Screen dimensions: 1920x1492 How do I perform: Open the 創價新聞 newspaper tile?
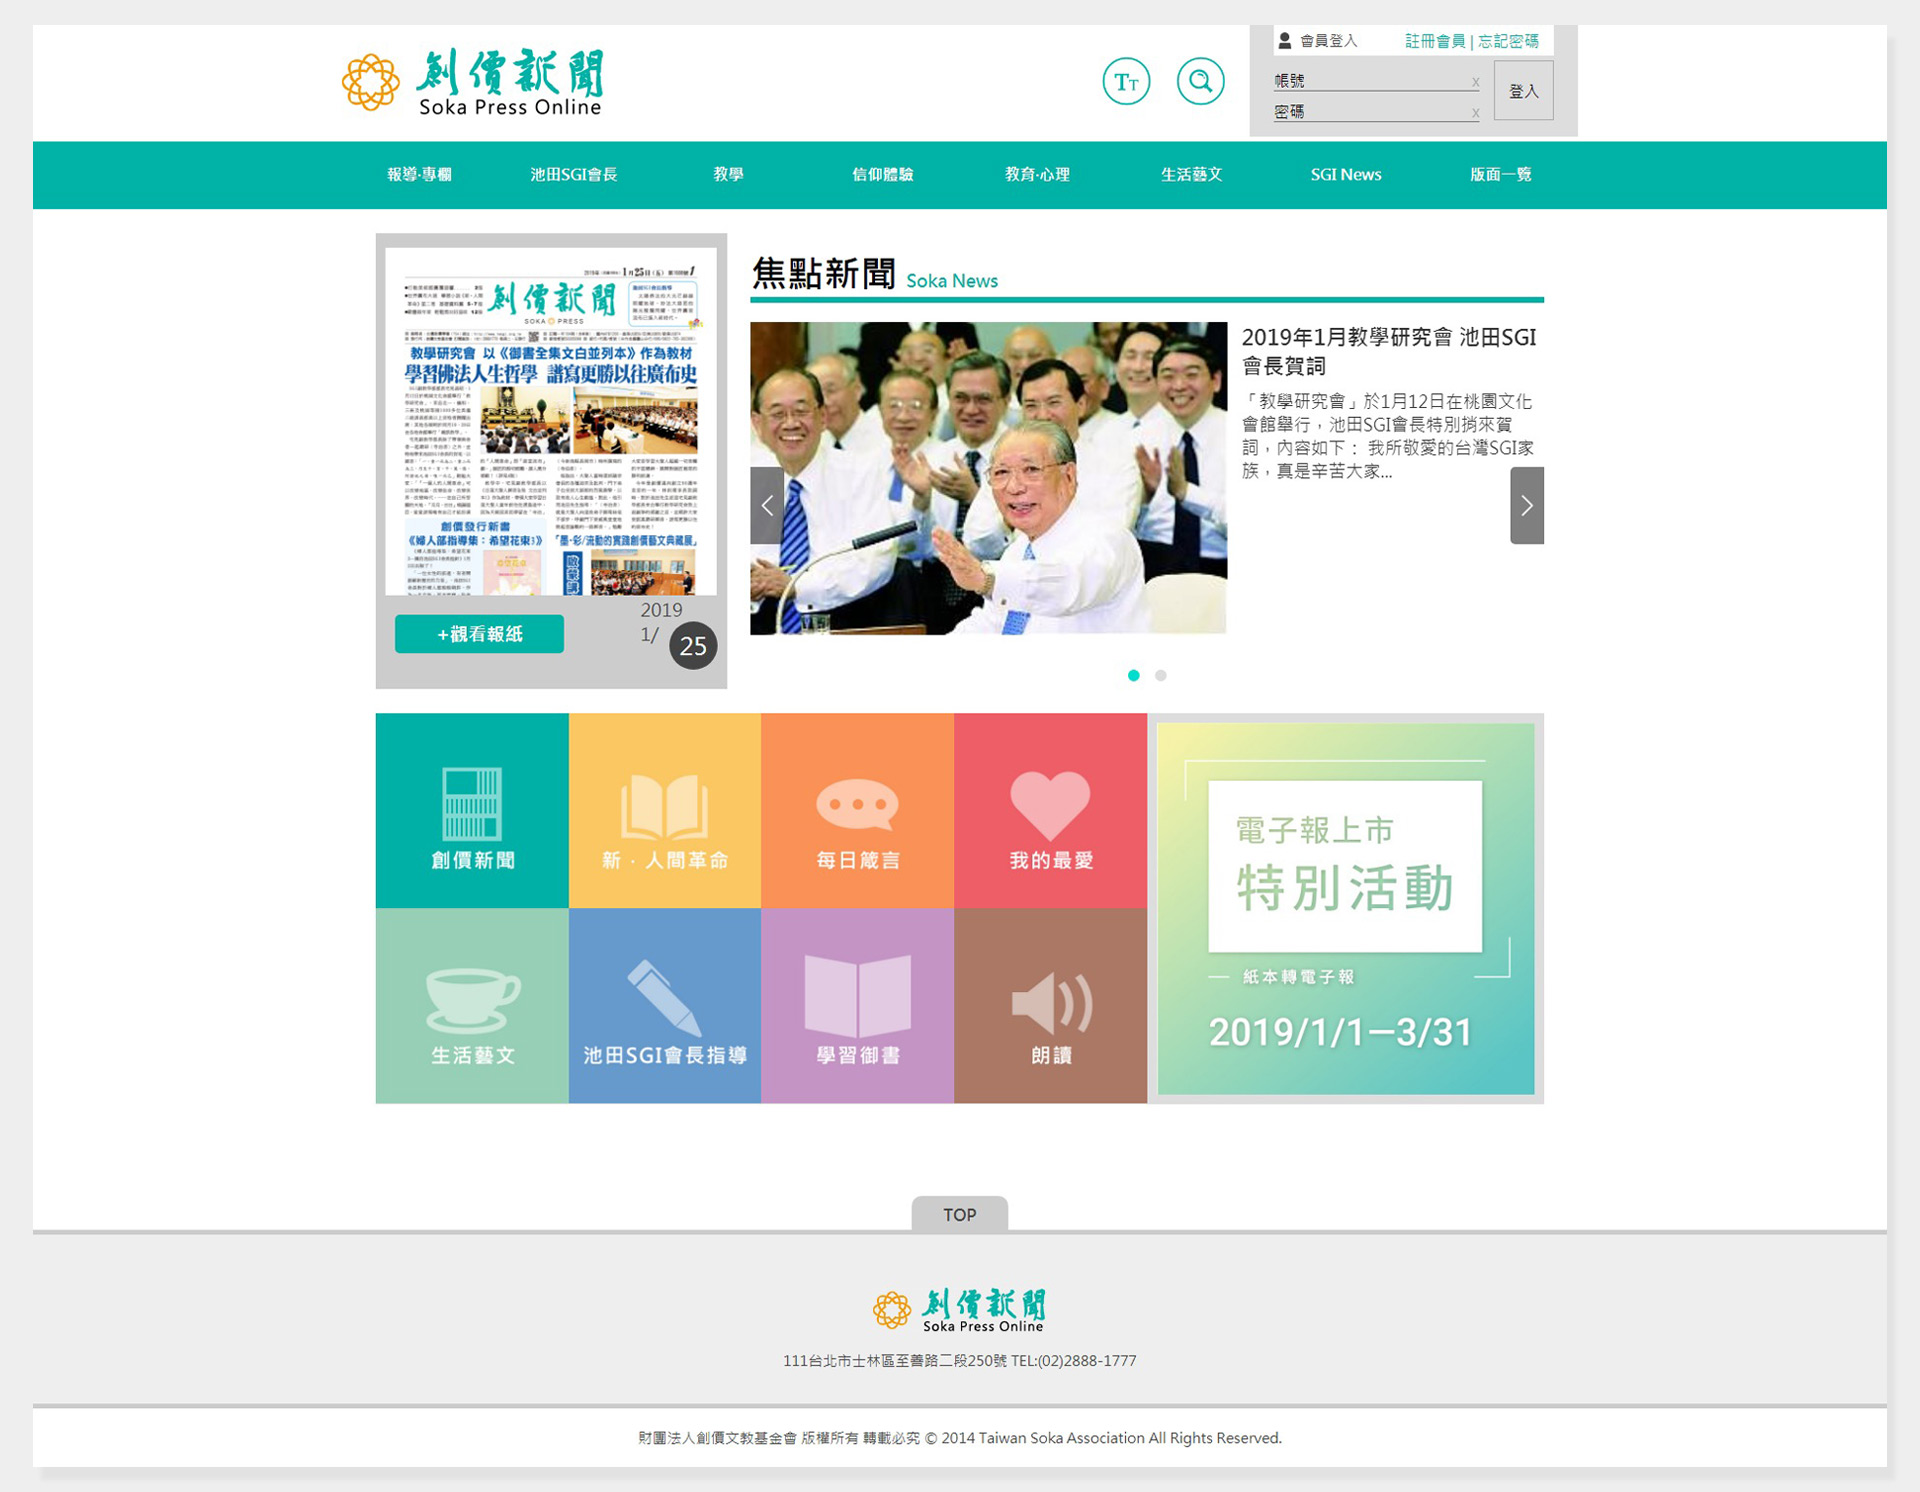coord(472,811)
